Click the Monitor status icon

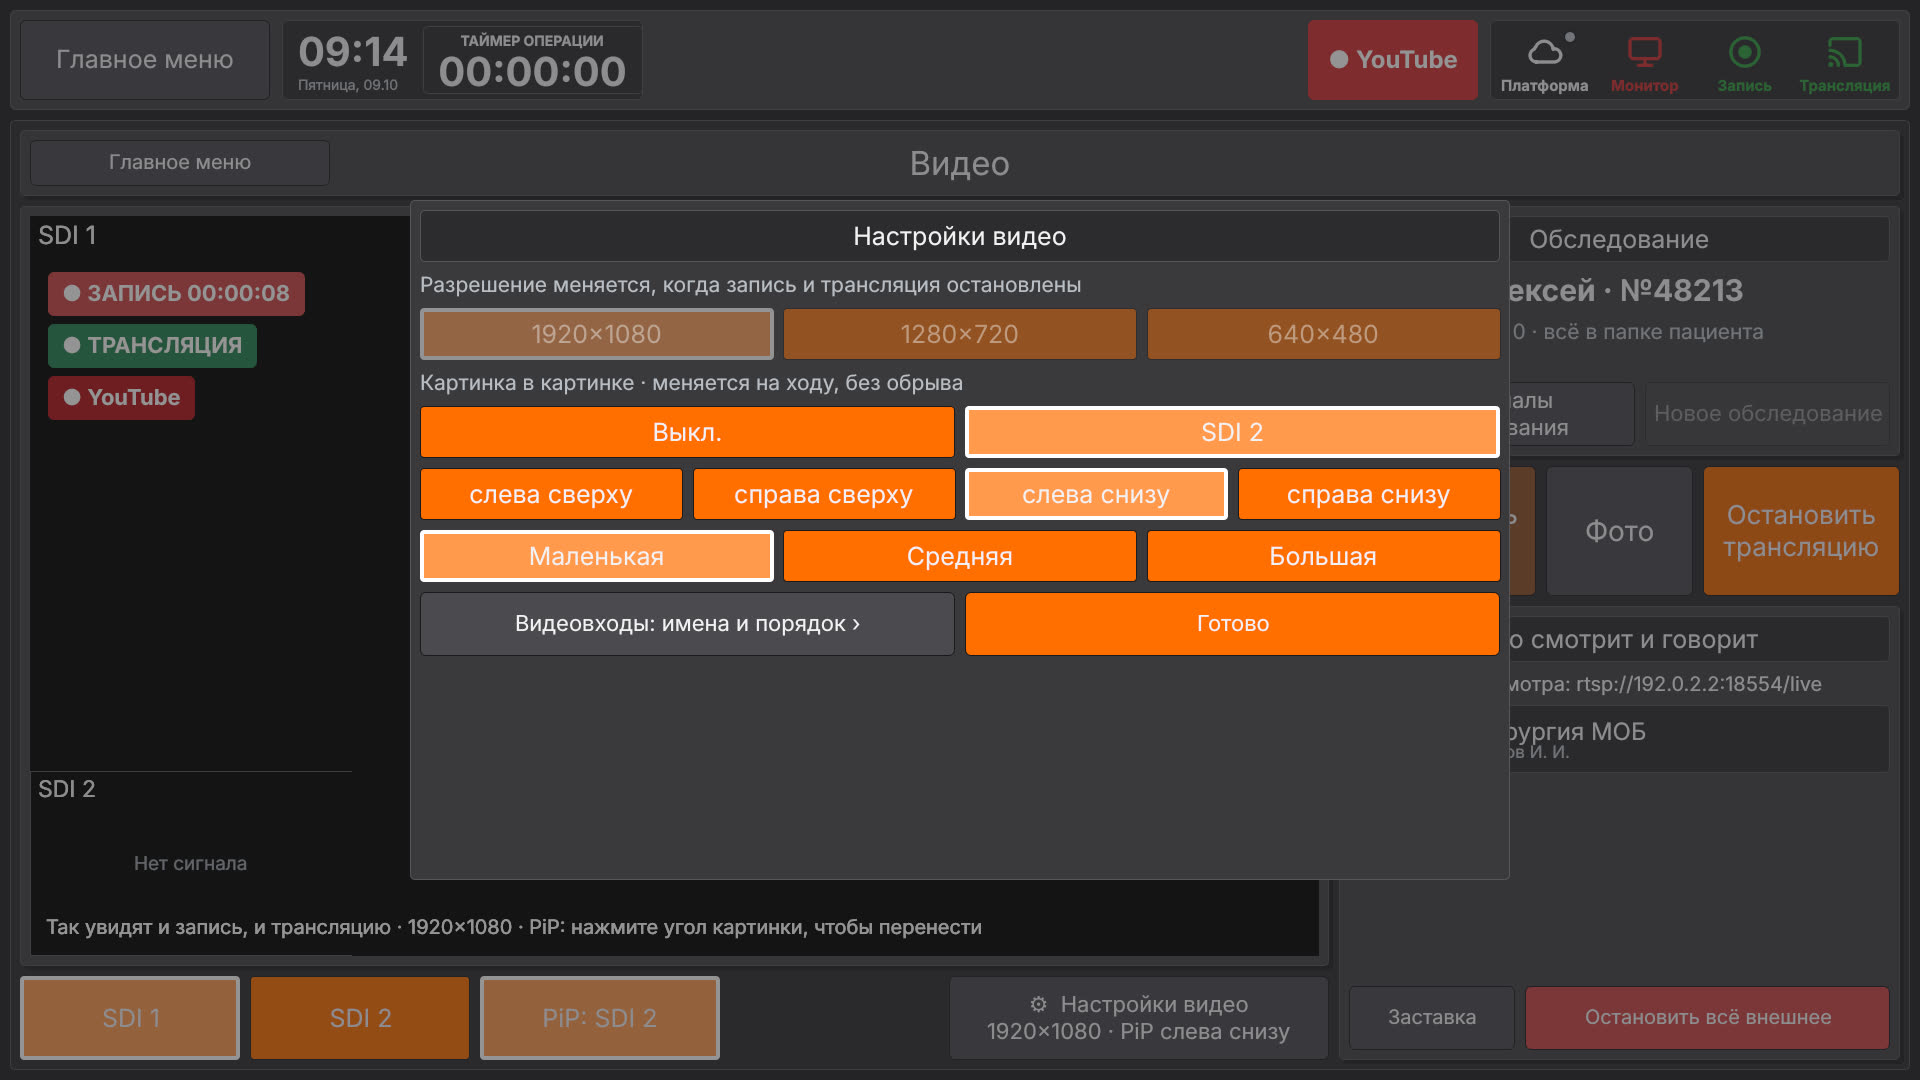1644,62
